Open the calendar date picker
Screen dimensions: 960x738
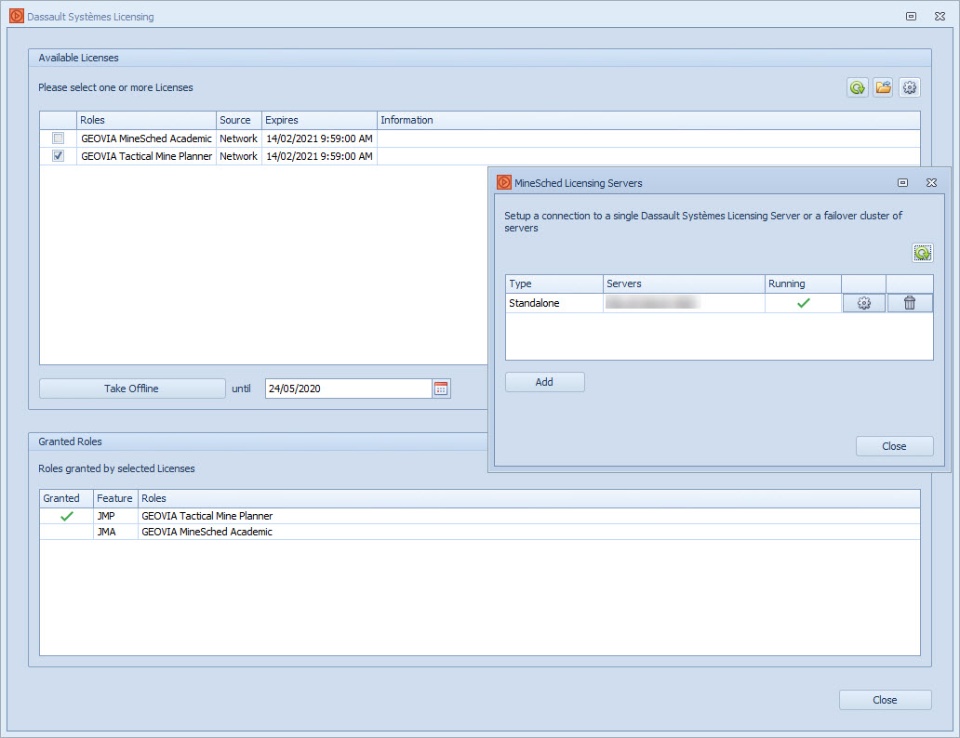point(441,388)
